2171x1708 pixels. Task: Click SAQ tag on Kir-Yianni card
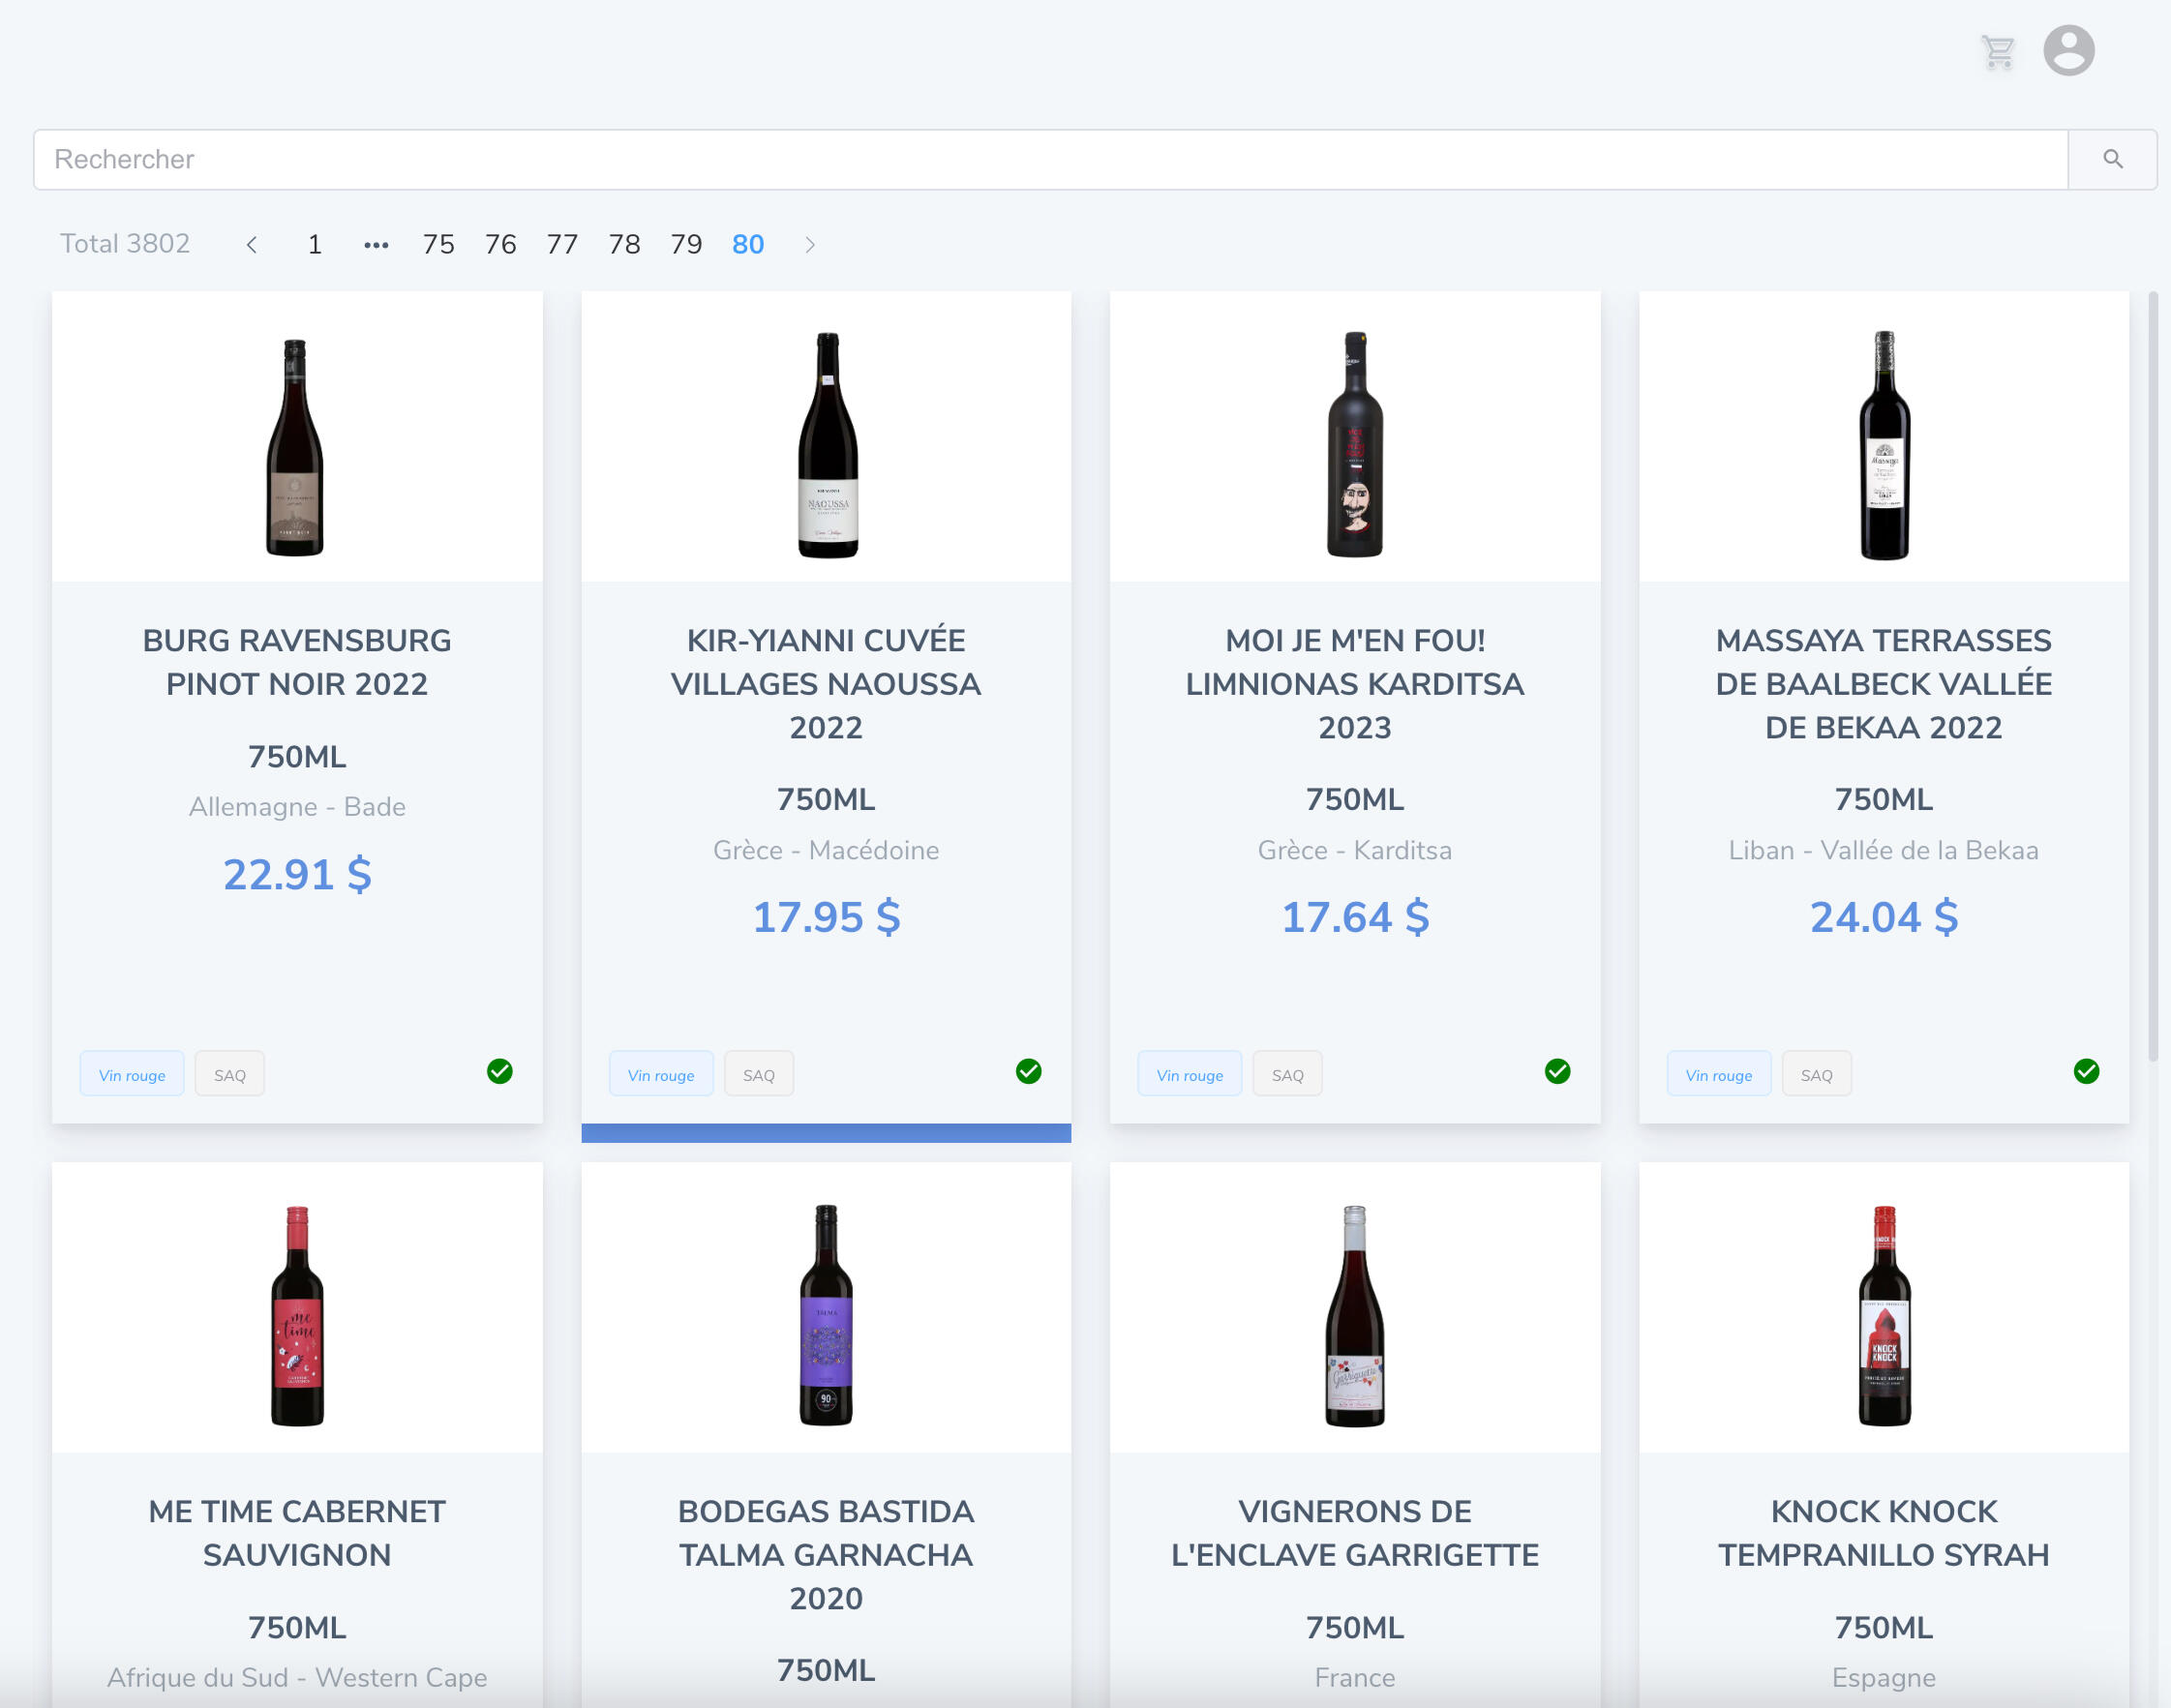758,1075
